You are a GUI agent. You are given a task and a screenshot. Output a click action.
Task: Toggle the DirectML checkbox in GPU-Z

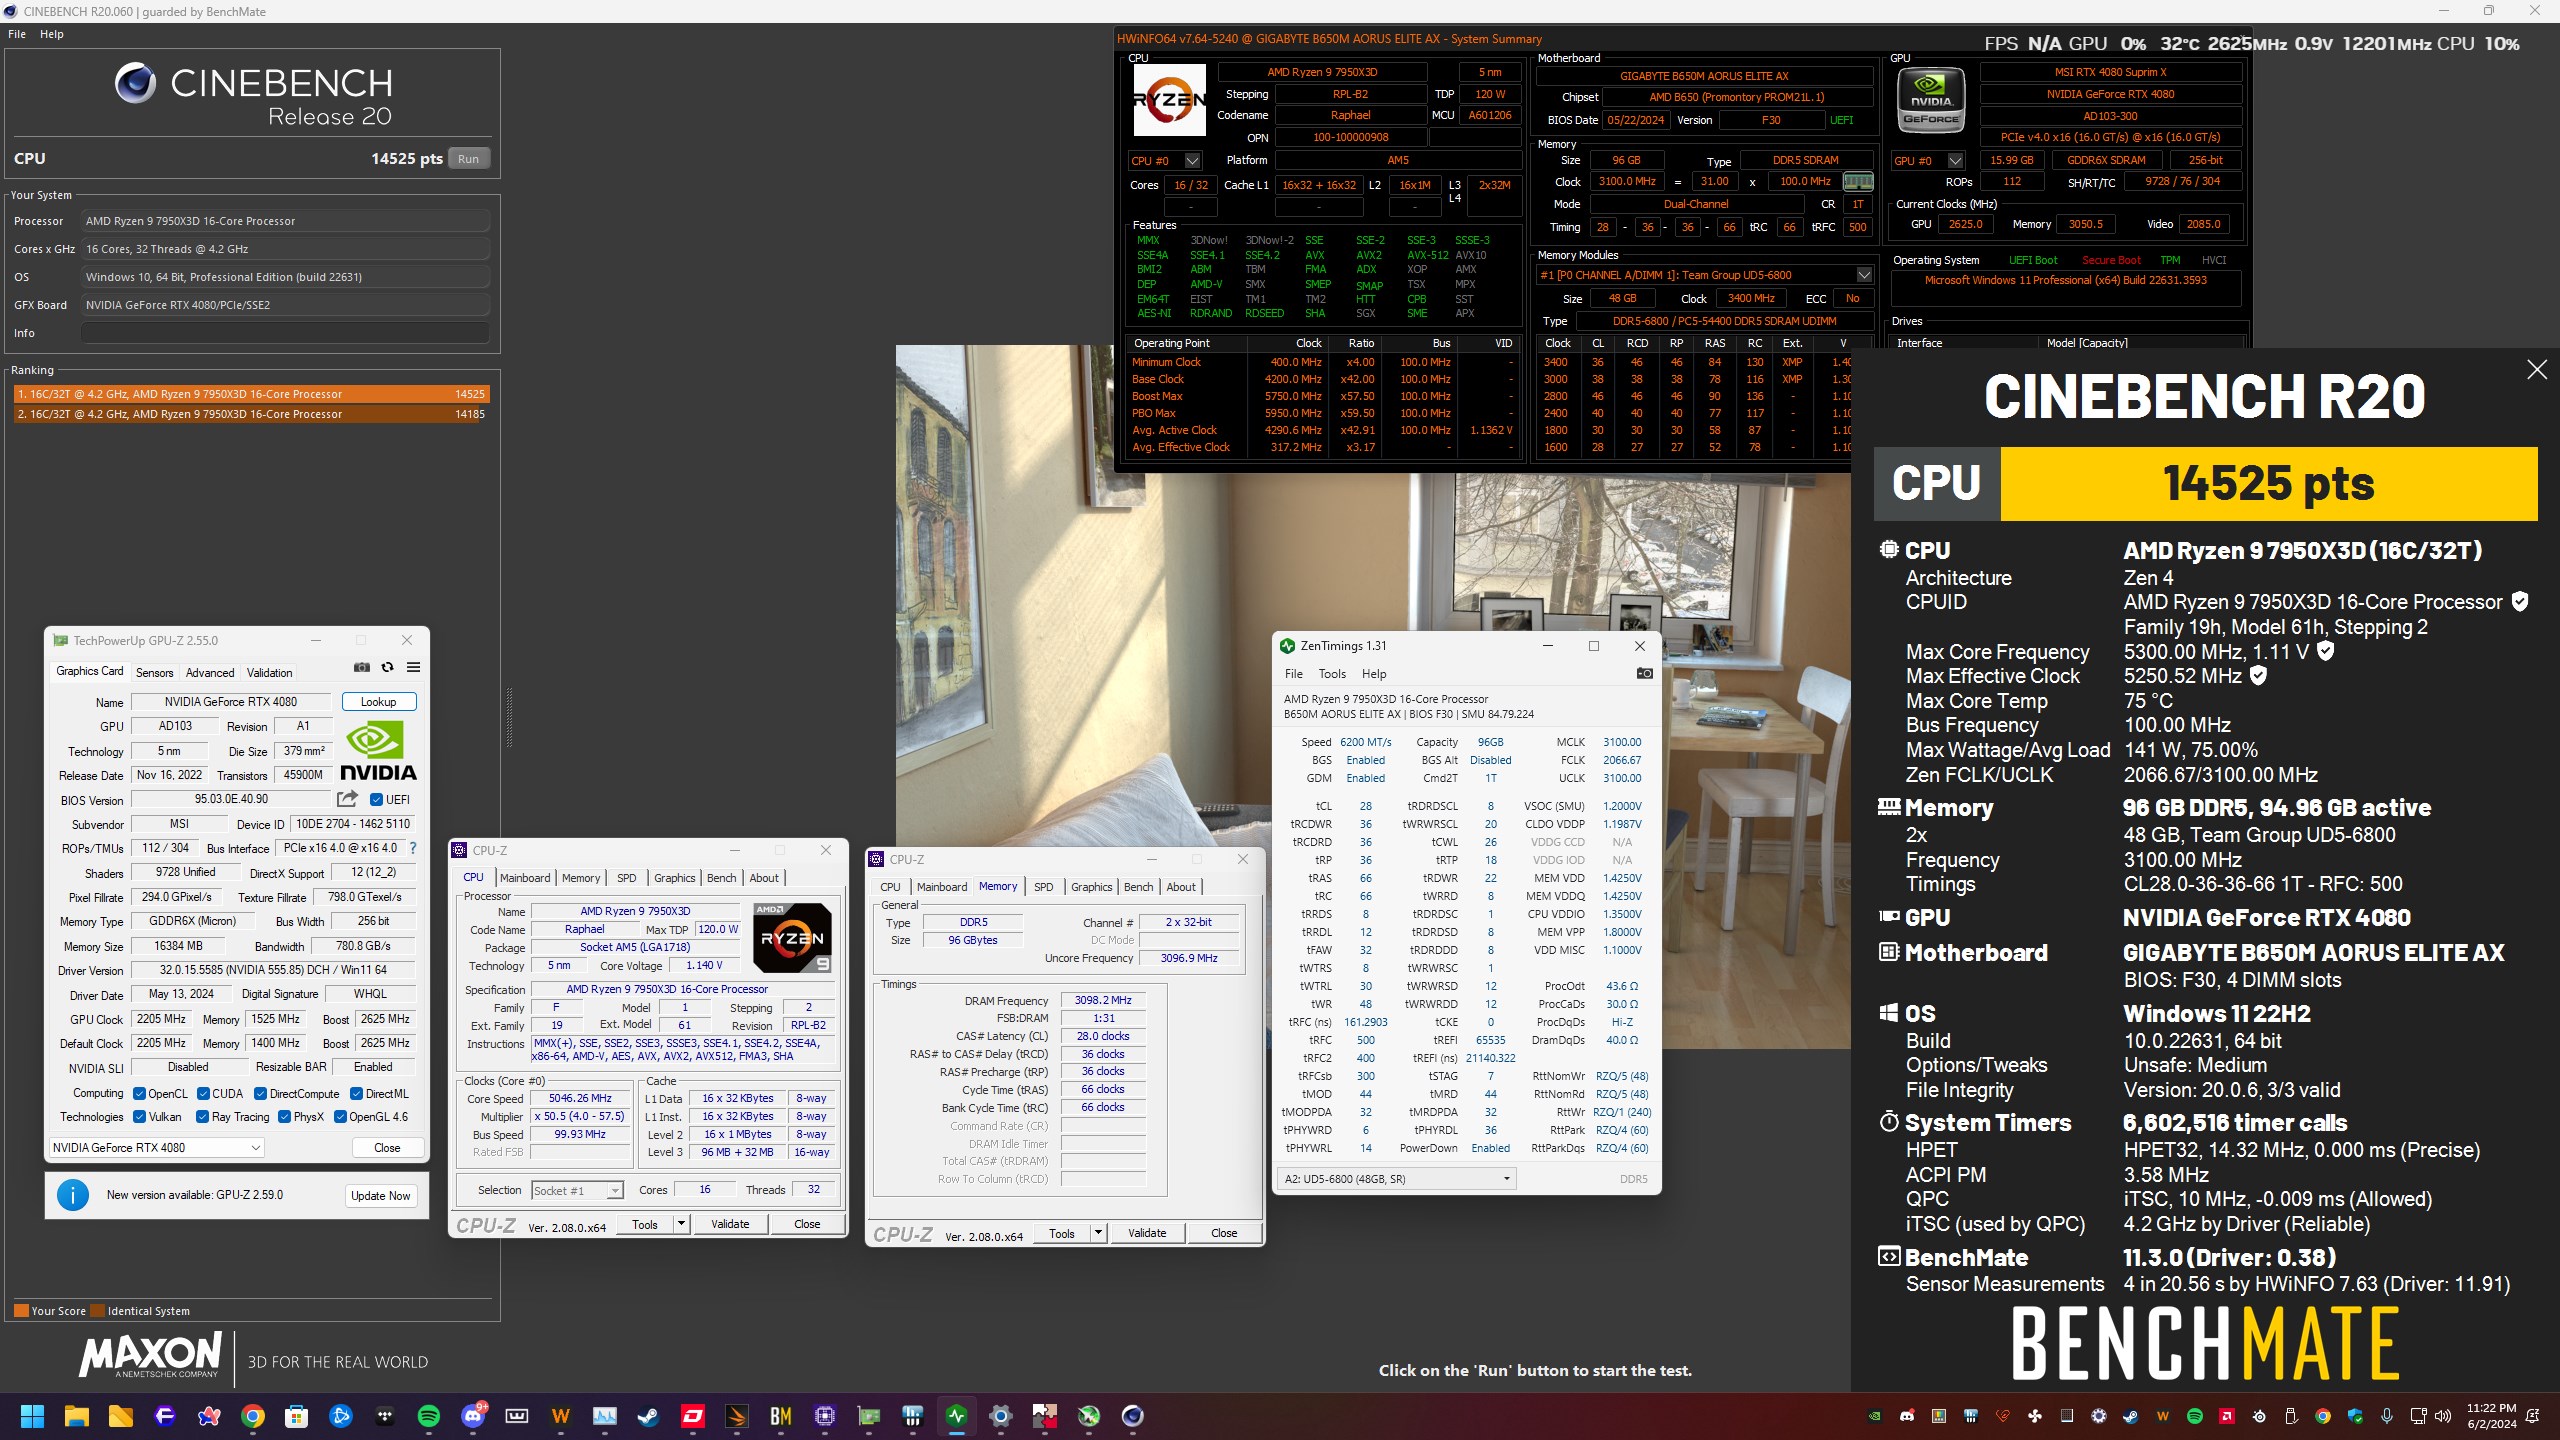(356, 1094)
